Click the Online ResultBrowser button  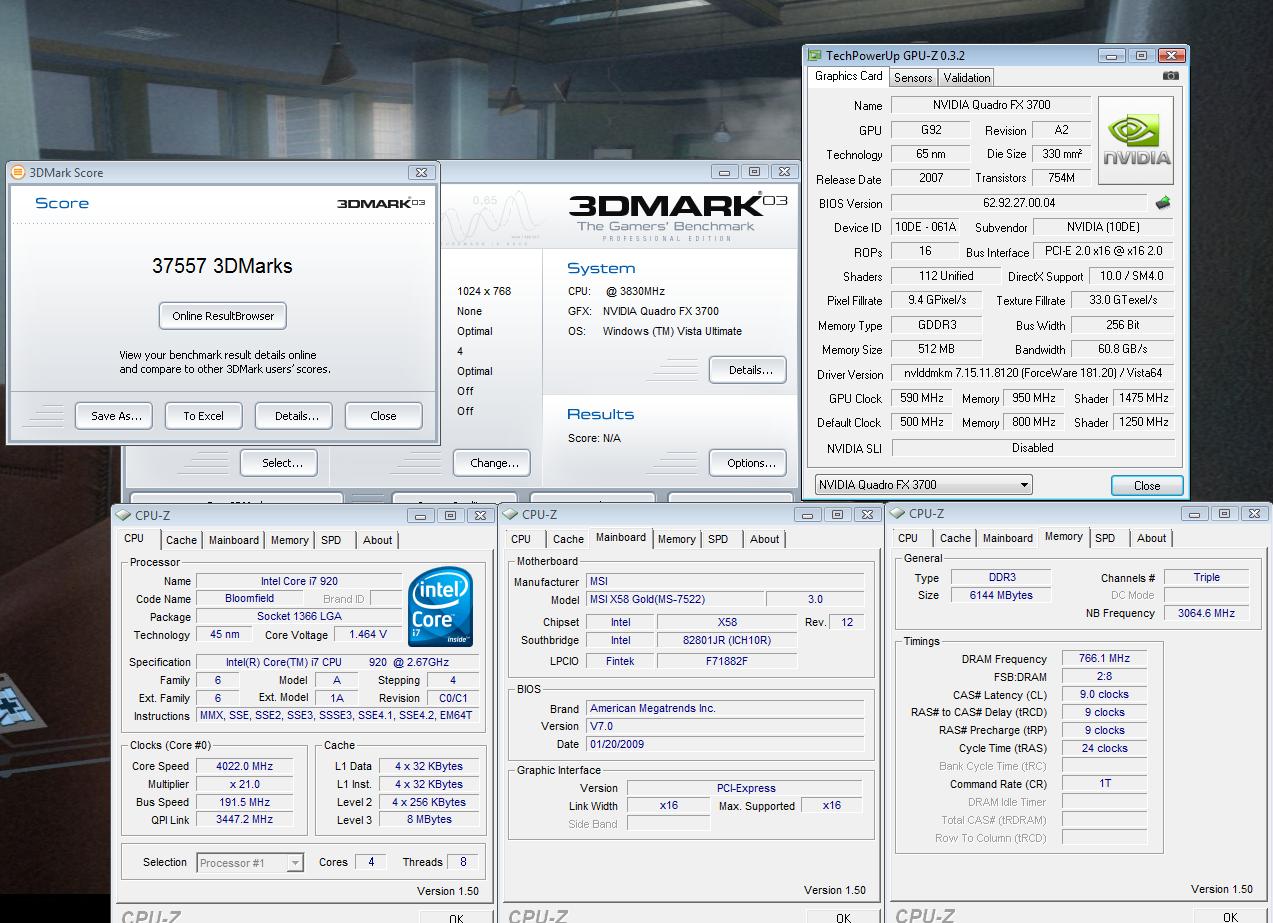coord(223,316)
